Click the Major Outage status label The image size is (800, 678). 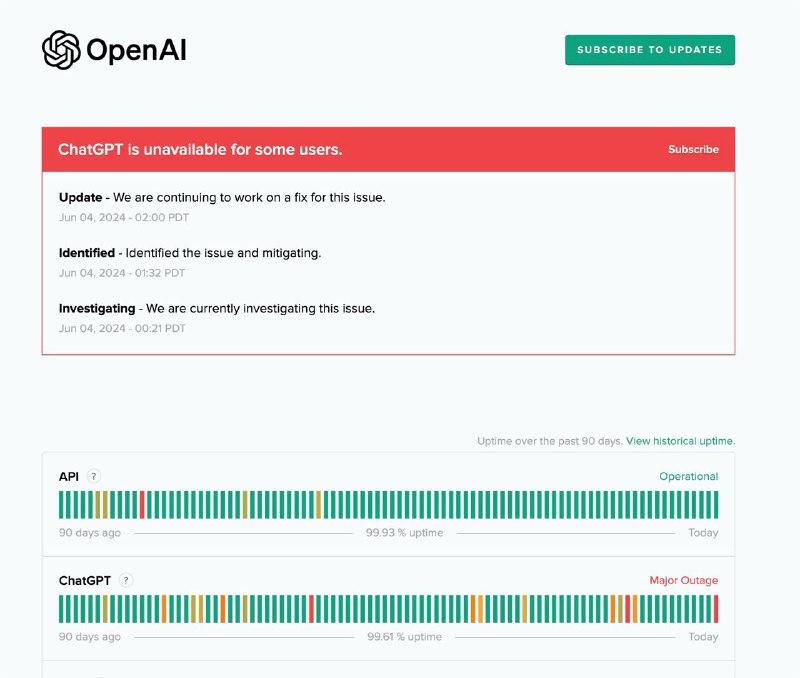pos(682,580)
